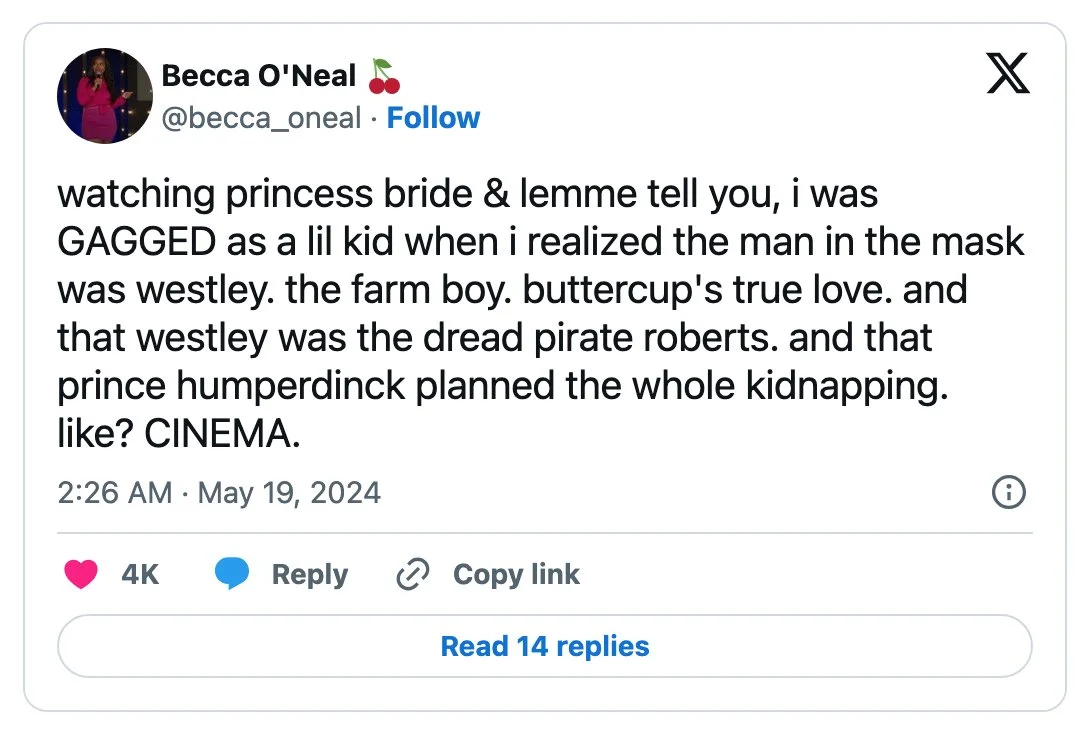Screen dimensions: 1084x730
Task: Click the 2:26 AM time text
Action: tap(115, 493)
